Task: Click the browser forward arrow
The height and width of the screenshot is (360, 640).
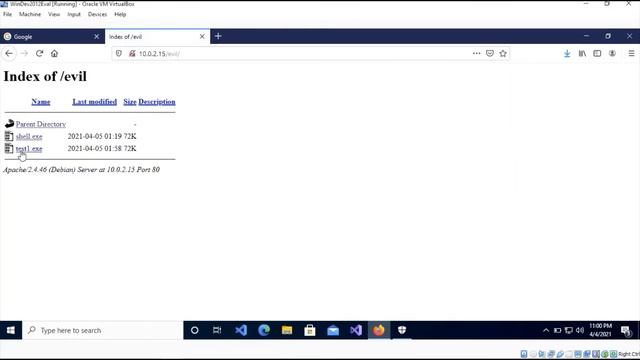Action: click(x=24, y=53)
